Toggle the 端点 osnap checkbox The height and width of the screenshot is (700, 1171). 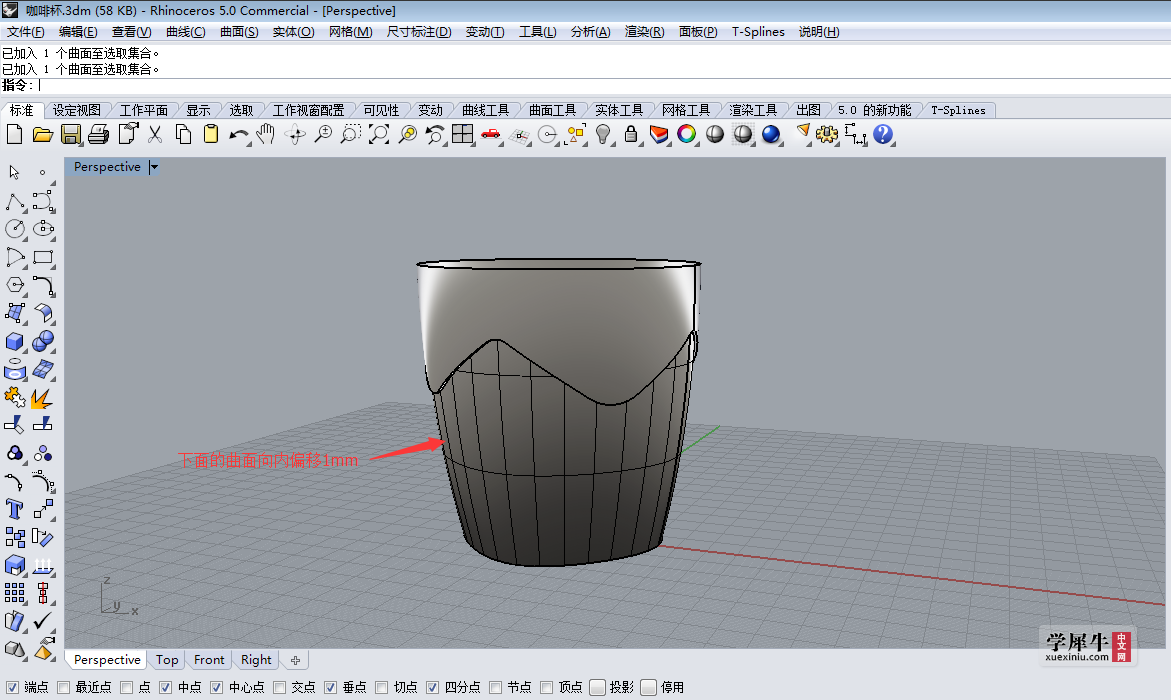click(12, 687)
